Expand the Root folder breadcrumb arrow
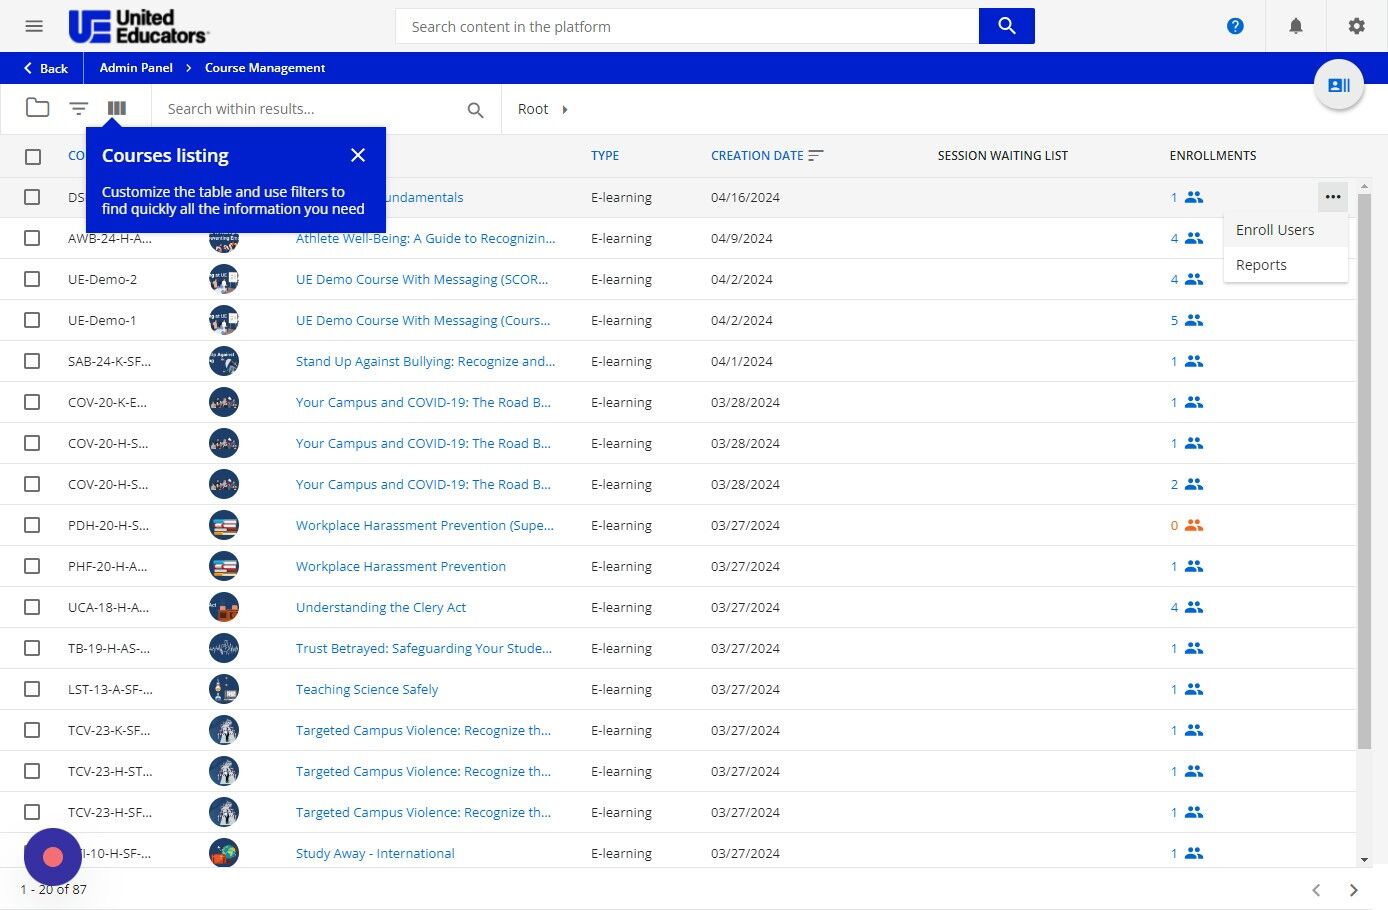1388x910 pixels. click(565, 109)
